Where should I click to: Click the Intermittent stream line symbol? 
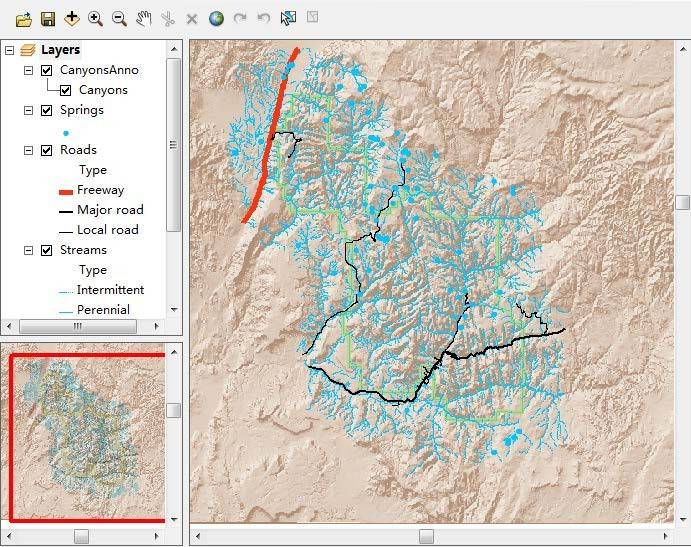[x=66, y=292]
